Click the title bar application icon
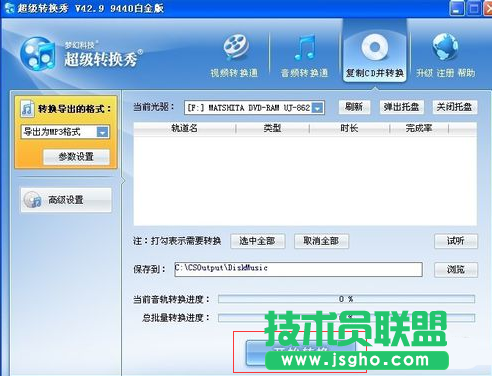Image resolution: width=492 pixels, height=376 pixels. [x=9, y=7]
